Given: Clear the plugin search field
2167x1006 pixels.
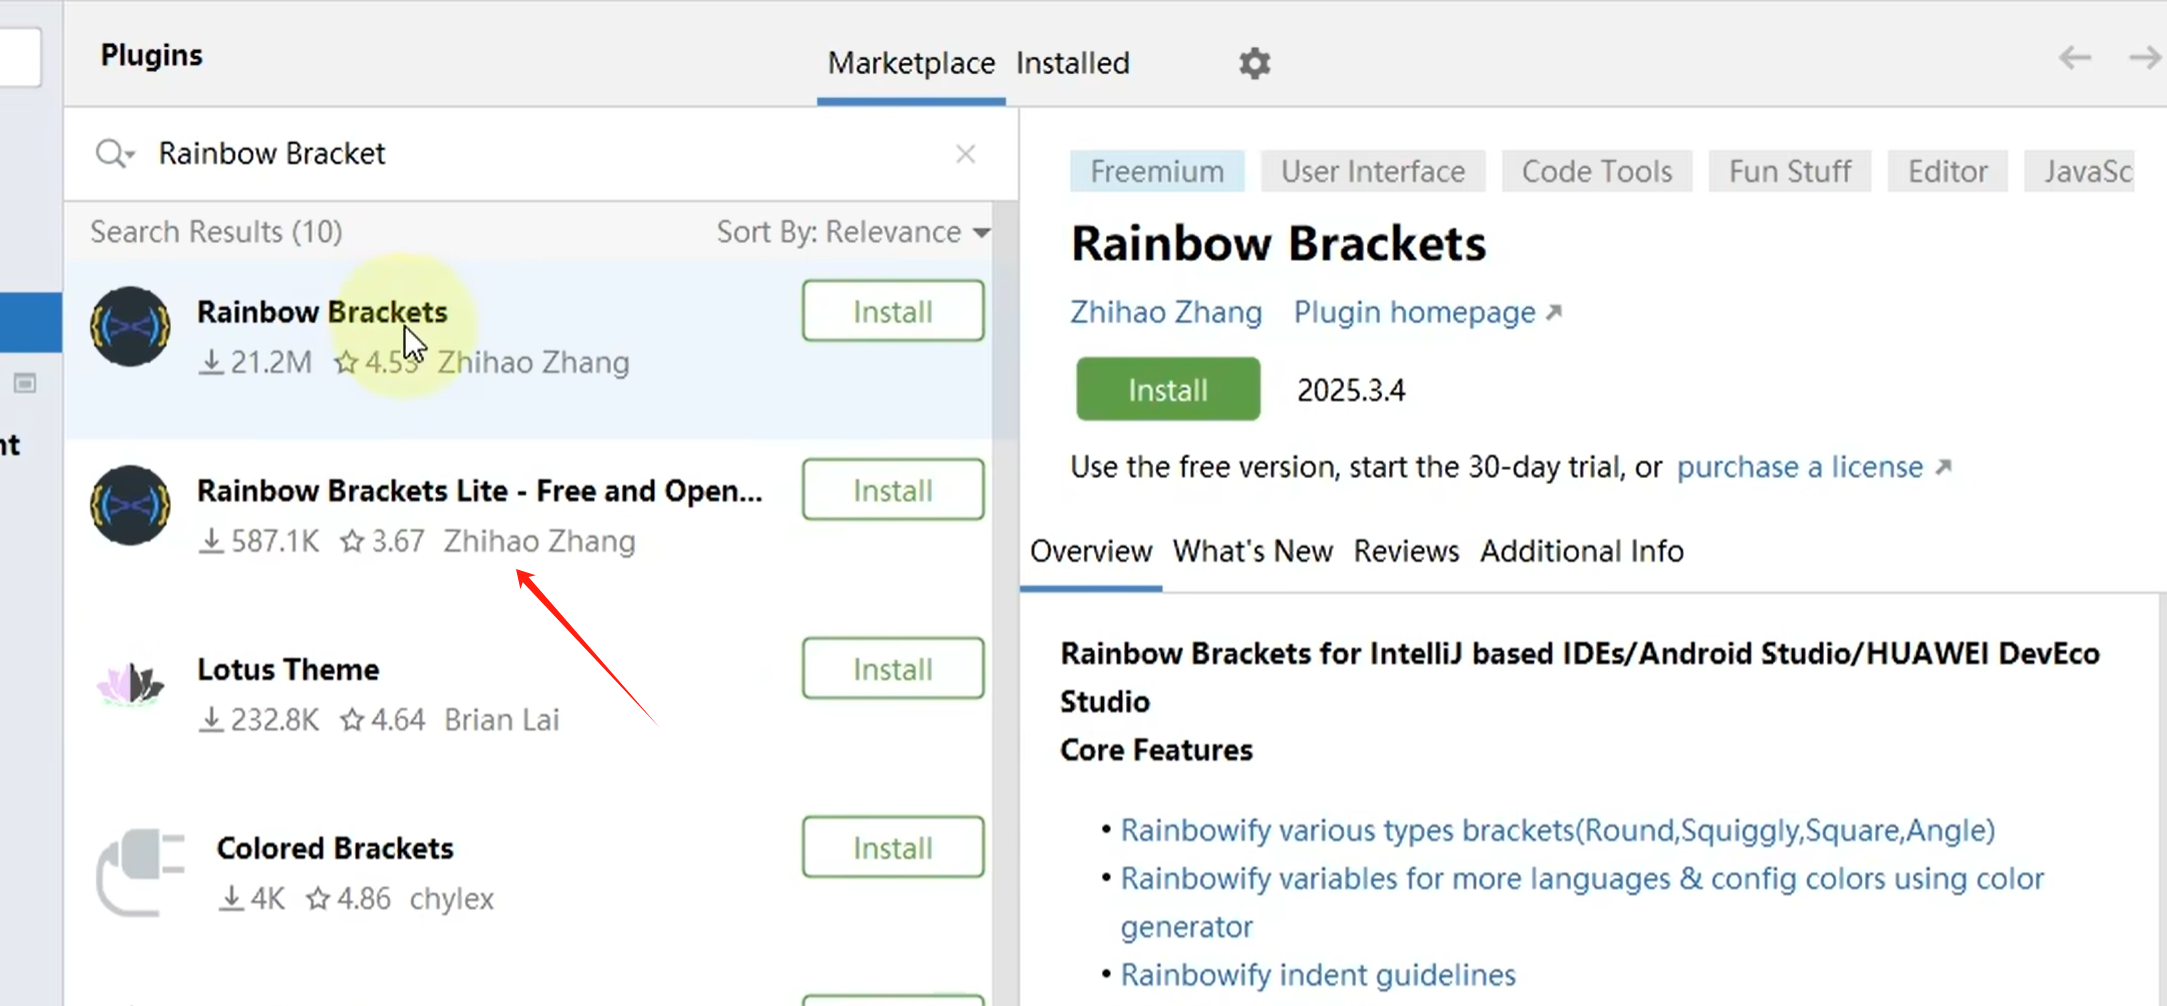Looking at the screenshot, I should point(965,154).
